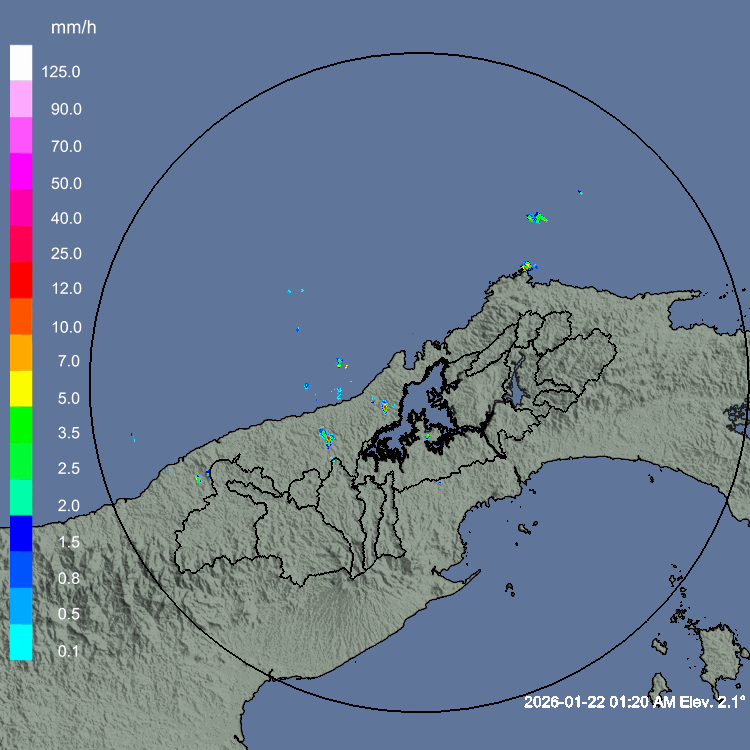Screen dimensions: 750x750
Task: Click the cyan 0.1 legend swatch
Action: coord(21,642)
